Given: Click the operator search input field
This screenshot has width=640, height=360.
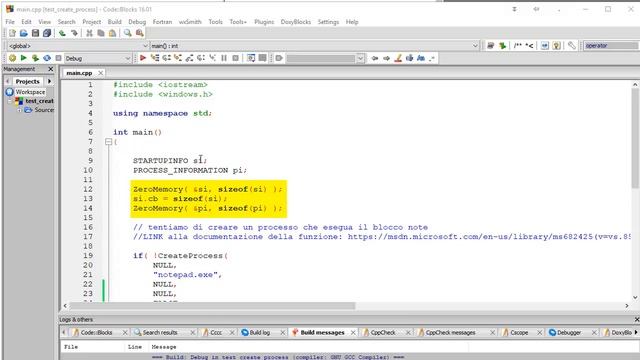Looking at the screenshot, I should [611, 46].
